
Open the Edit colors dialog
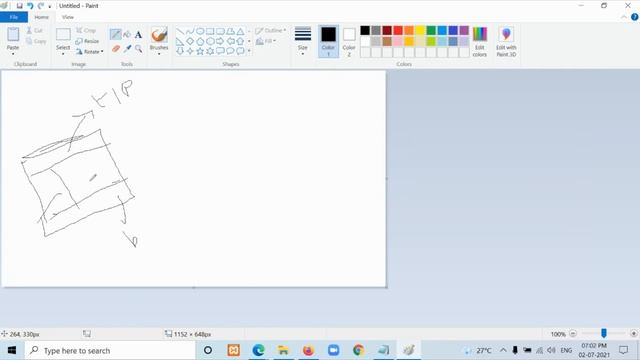tap(480, 41)
